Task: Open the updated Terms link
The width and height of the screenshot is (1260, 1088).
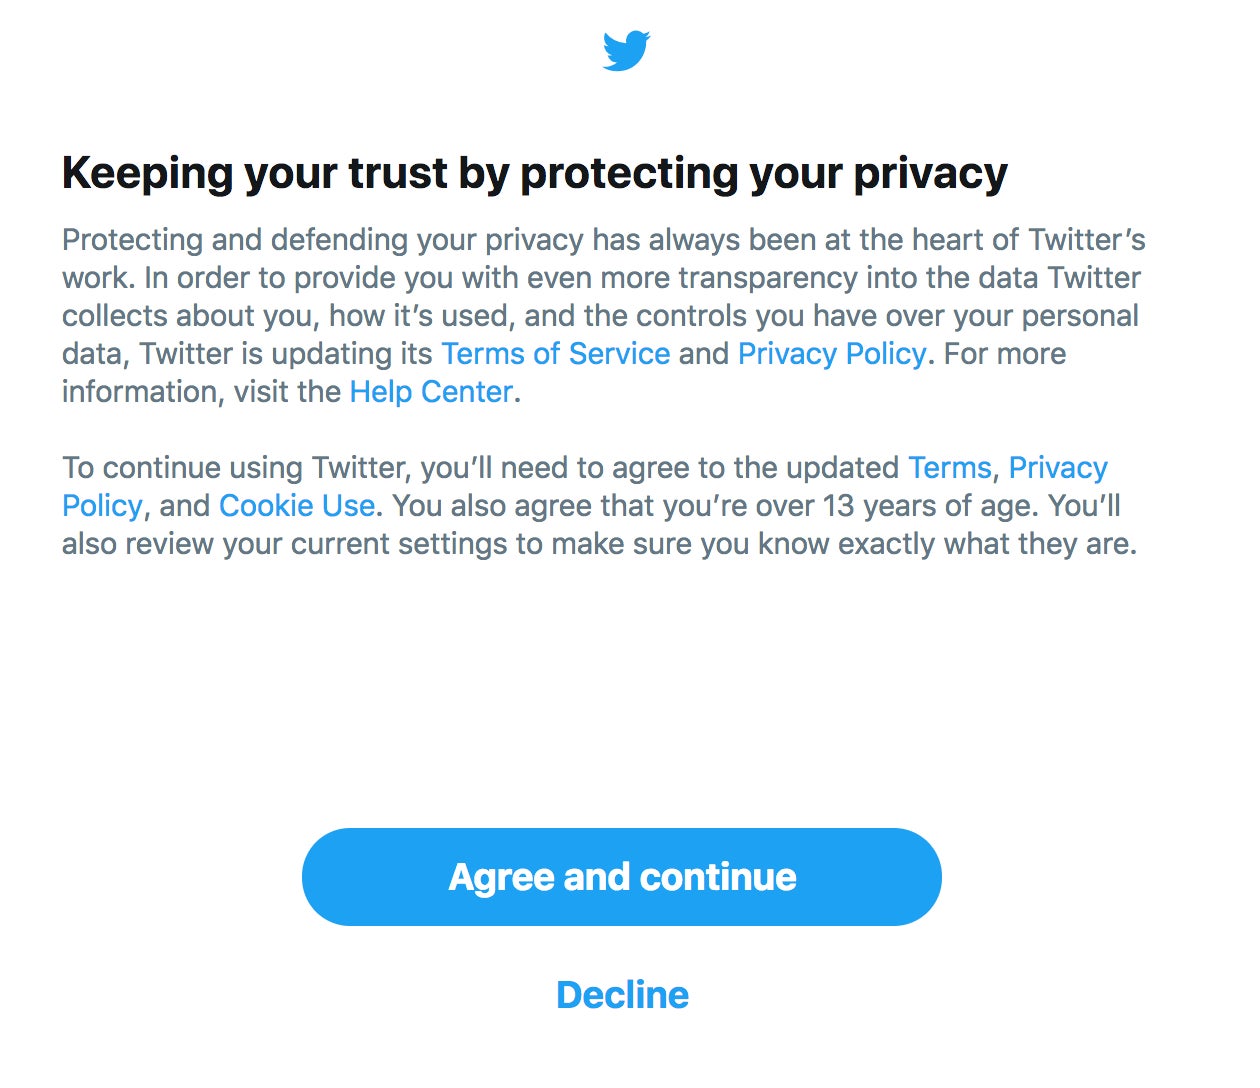Action: tap(949, 468)
